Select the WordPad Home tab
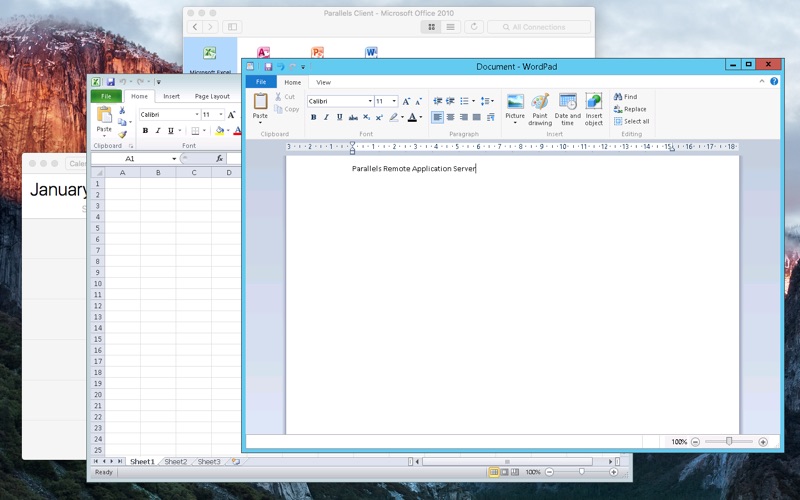 292,82
